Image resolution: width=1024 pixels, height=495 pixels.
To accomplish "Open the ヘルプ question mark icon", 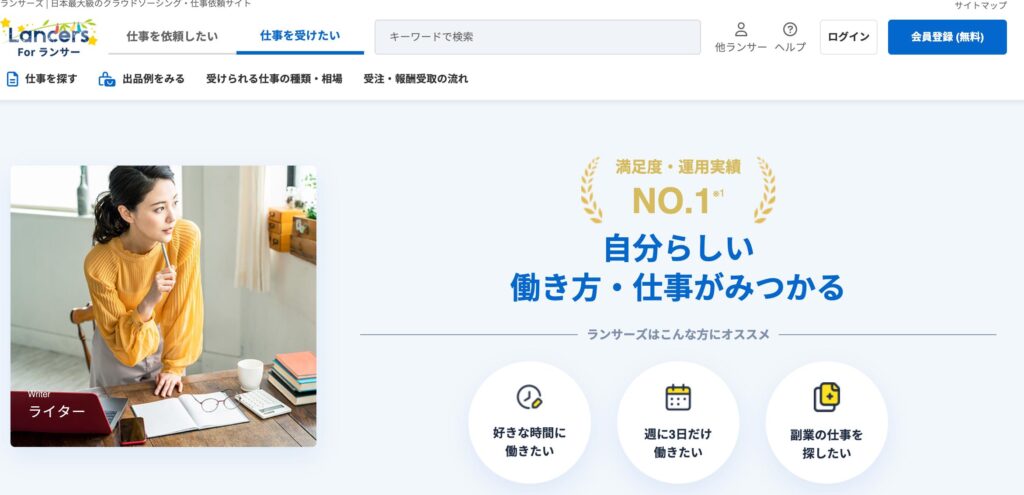I will (x=790, y=29).
